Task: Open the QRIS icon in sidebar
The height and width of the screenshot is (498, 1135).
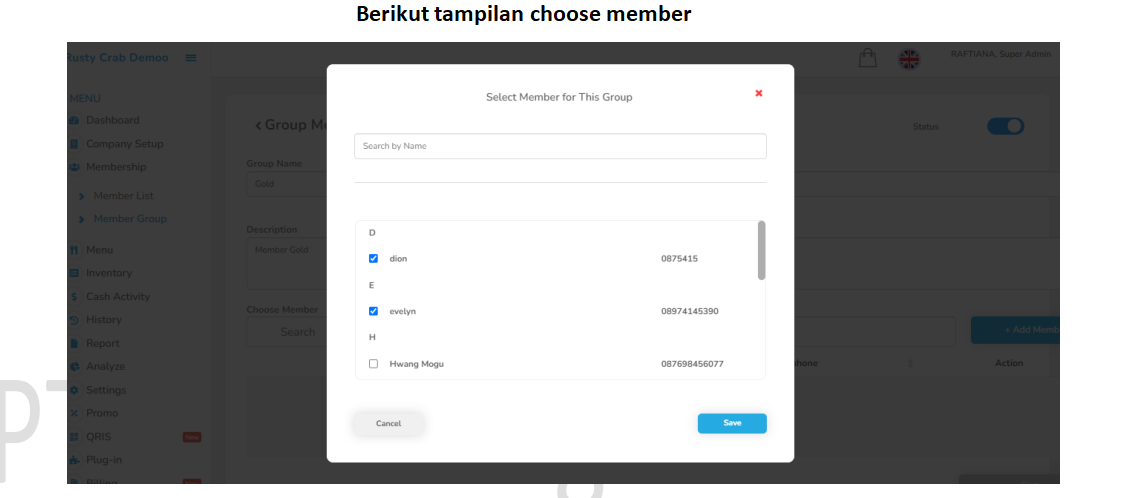Action: pyautogui.click(x=74, y=437)
